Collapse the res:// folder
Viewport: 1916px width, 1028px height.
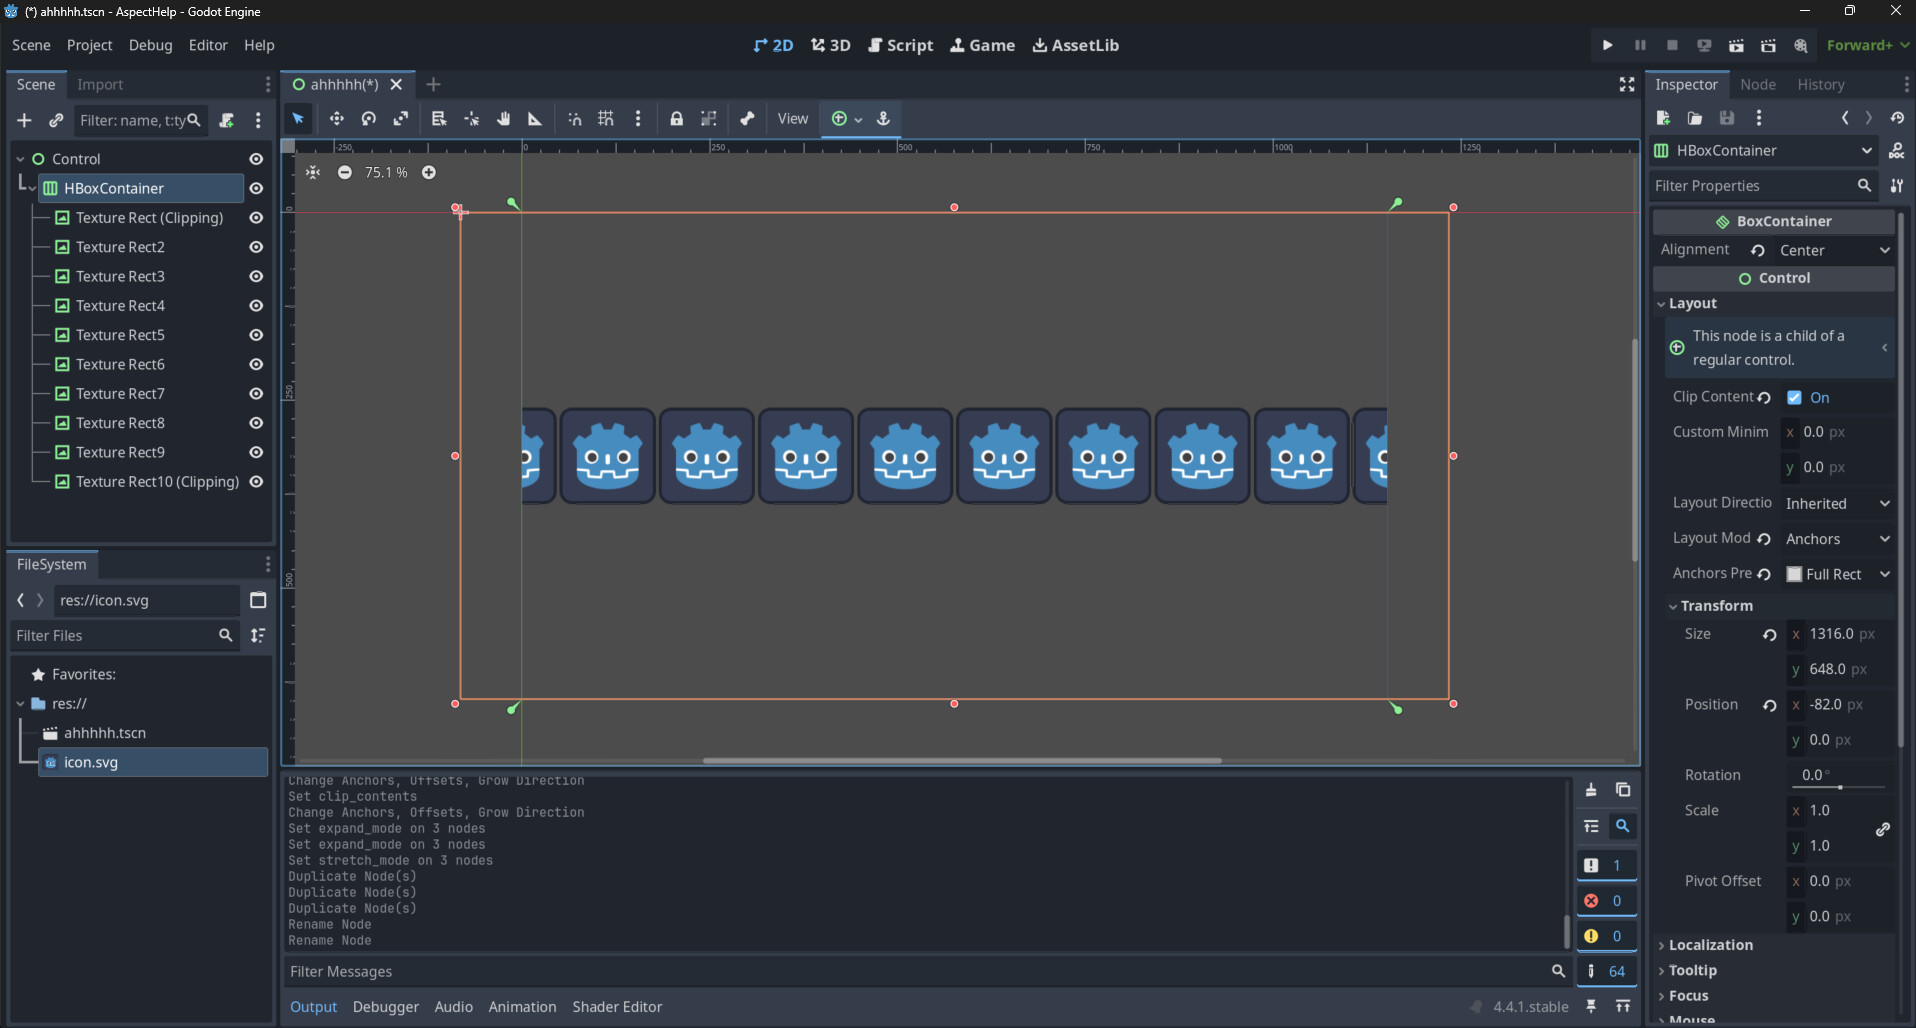[x=20, y=704]
